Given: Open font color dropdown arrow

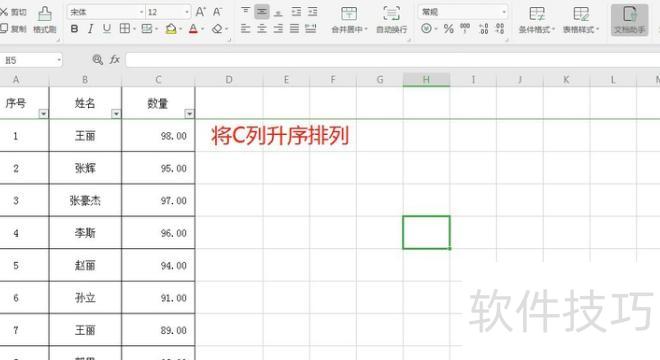Looking at the screenshot, I should click(x=202, y=29).
